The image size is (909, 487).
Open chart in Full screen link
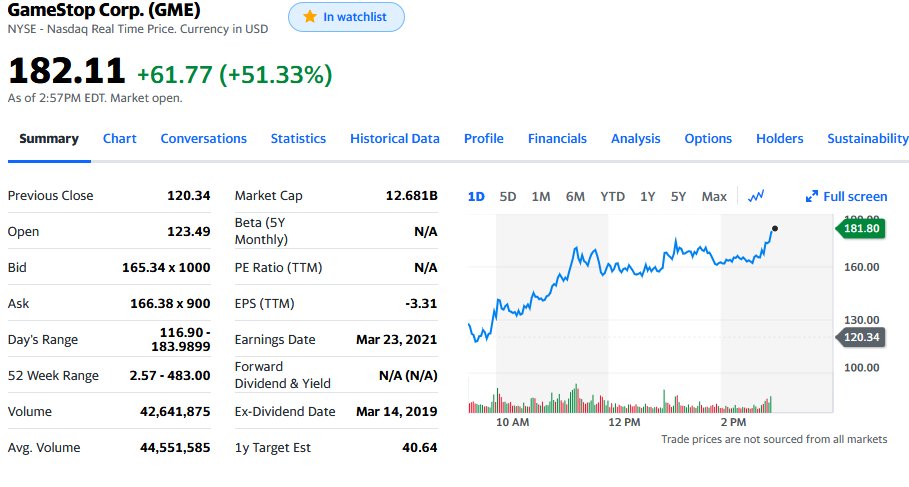coord(855,197)
